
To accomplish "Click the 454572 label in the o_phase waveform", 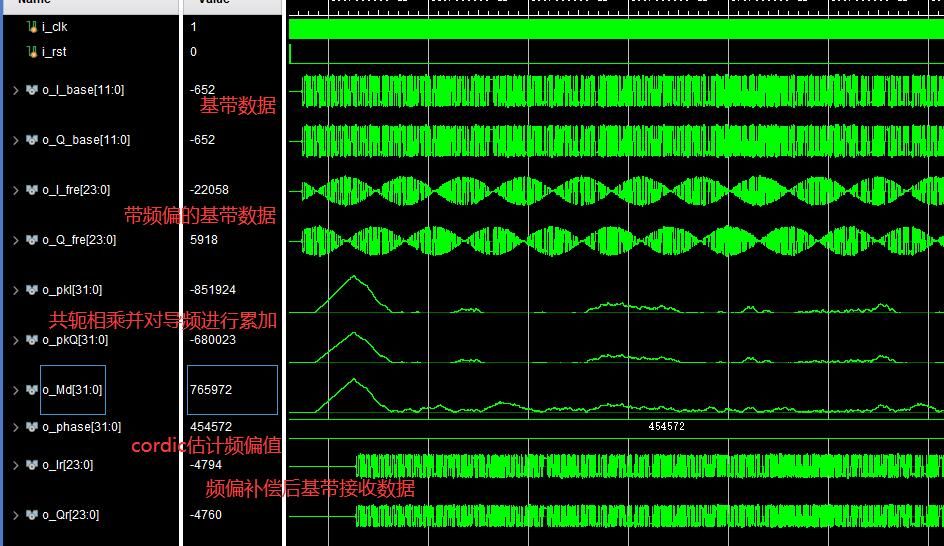I will (x=666, y=426).
